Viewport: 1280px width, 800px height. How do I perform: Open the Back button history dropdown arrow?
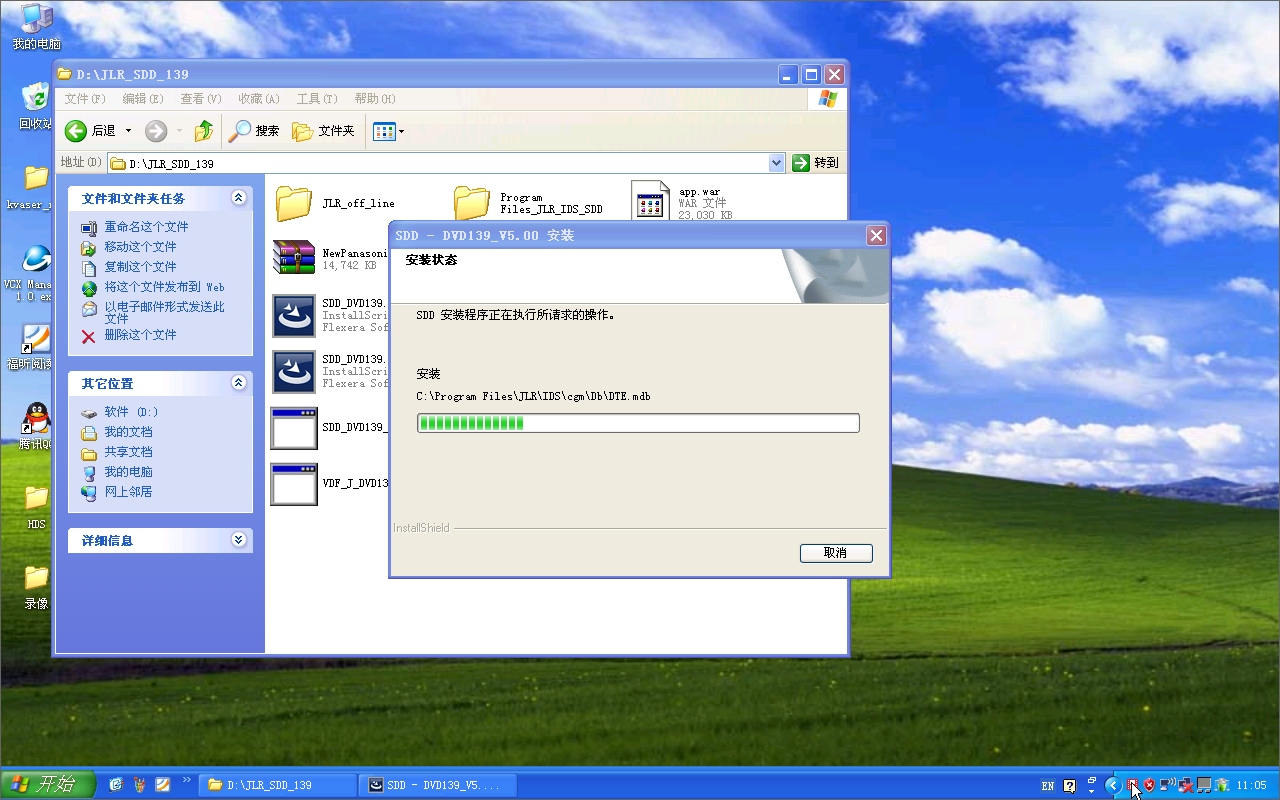point(128,131)
